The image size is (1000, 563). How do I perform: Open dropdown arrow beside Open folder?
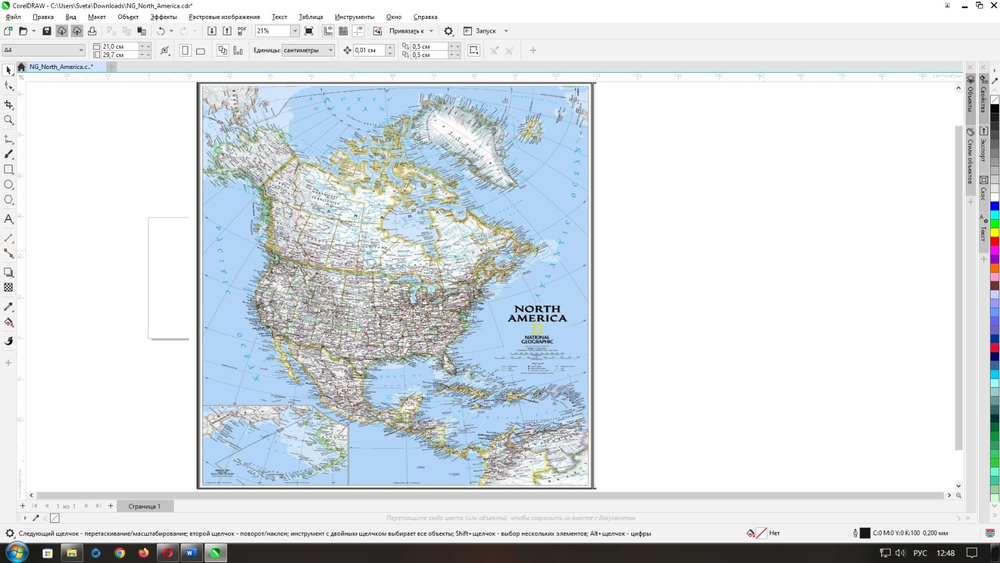34,31
